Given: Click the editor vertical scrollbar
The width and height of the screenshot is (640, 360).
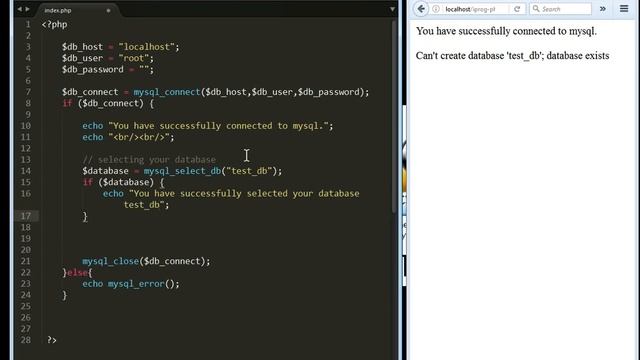Looking at the screenshot, I should pyautogui.click(x=393, y=116).
